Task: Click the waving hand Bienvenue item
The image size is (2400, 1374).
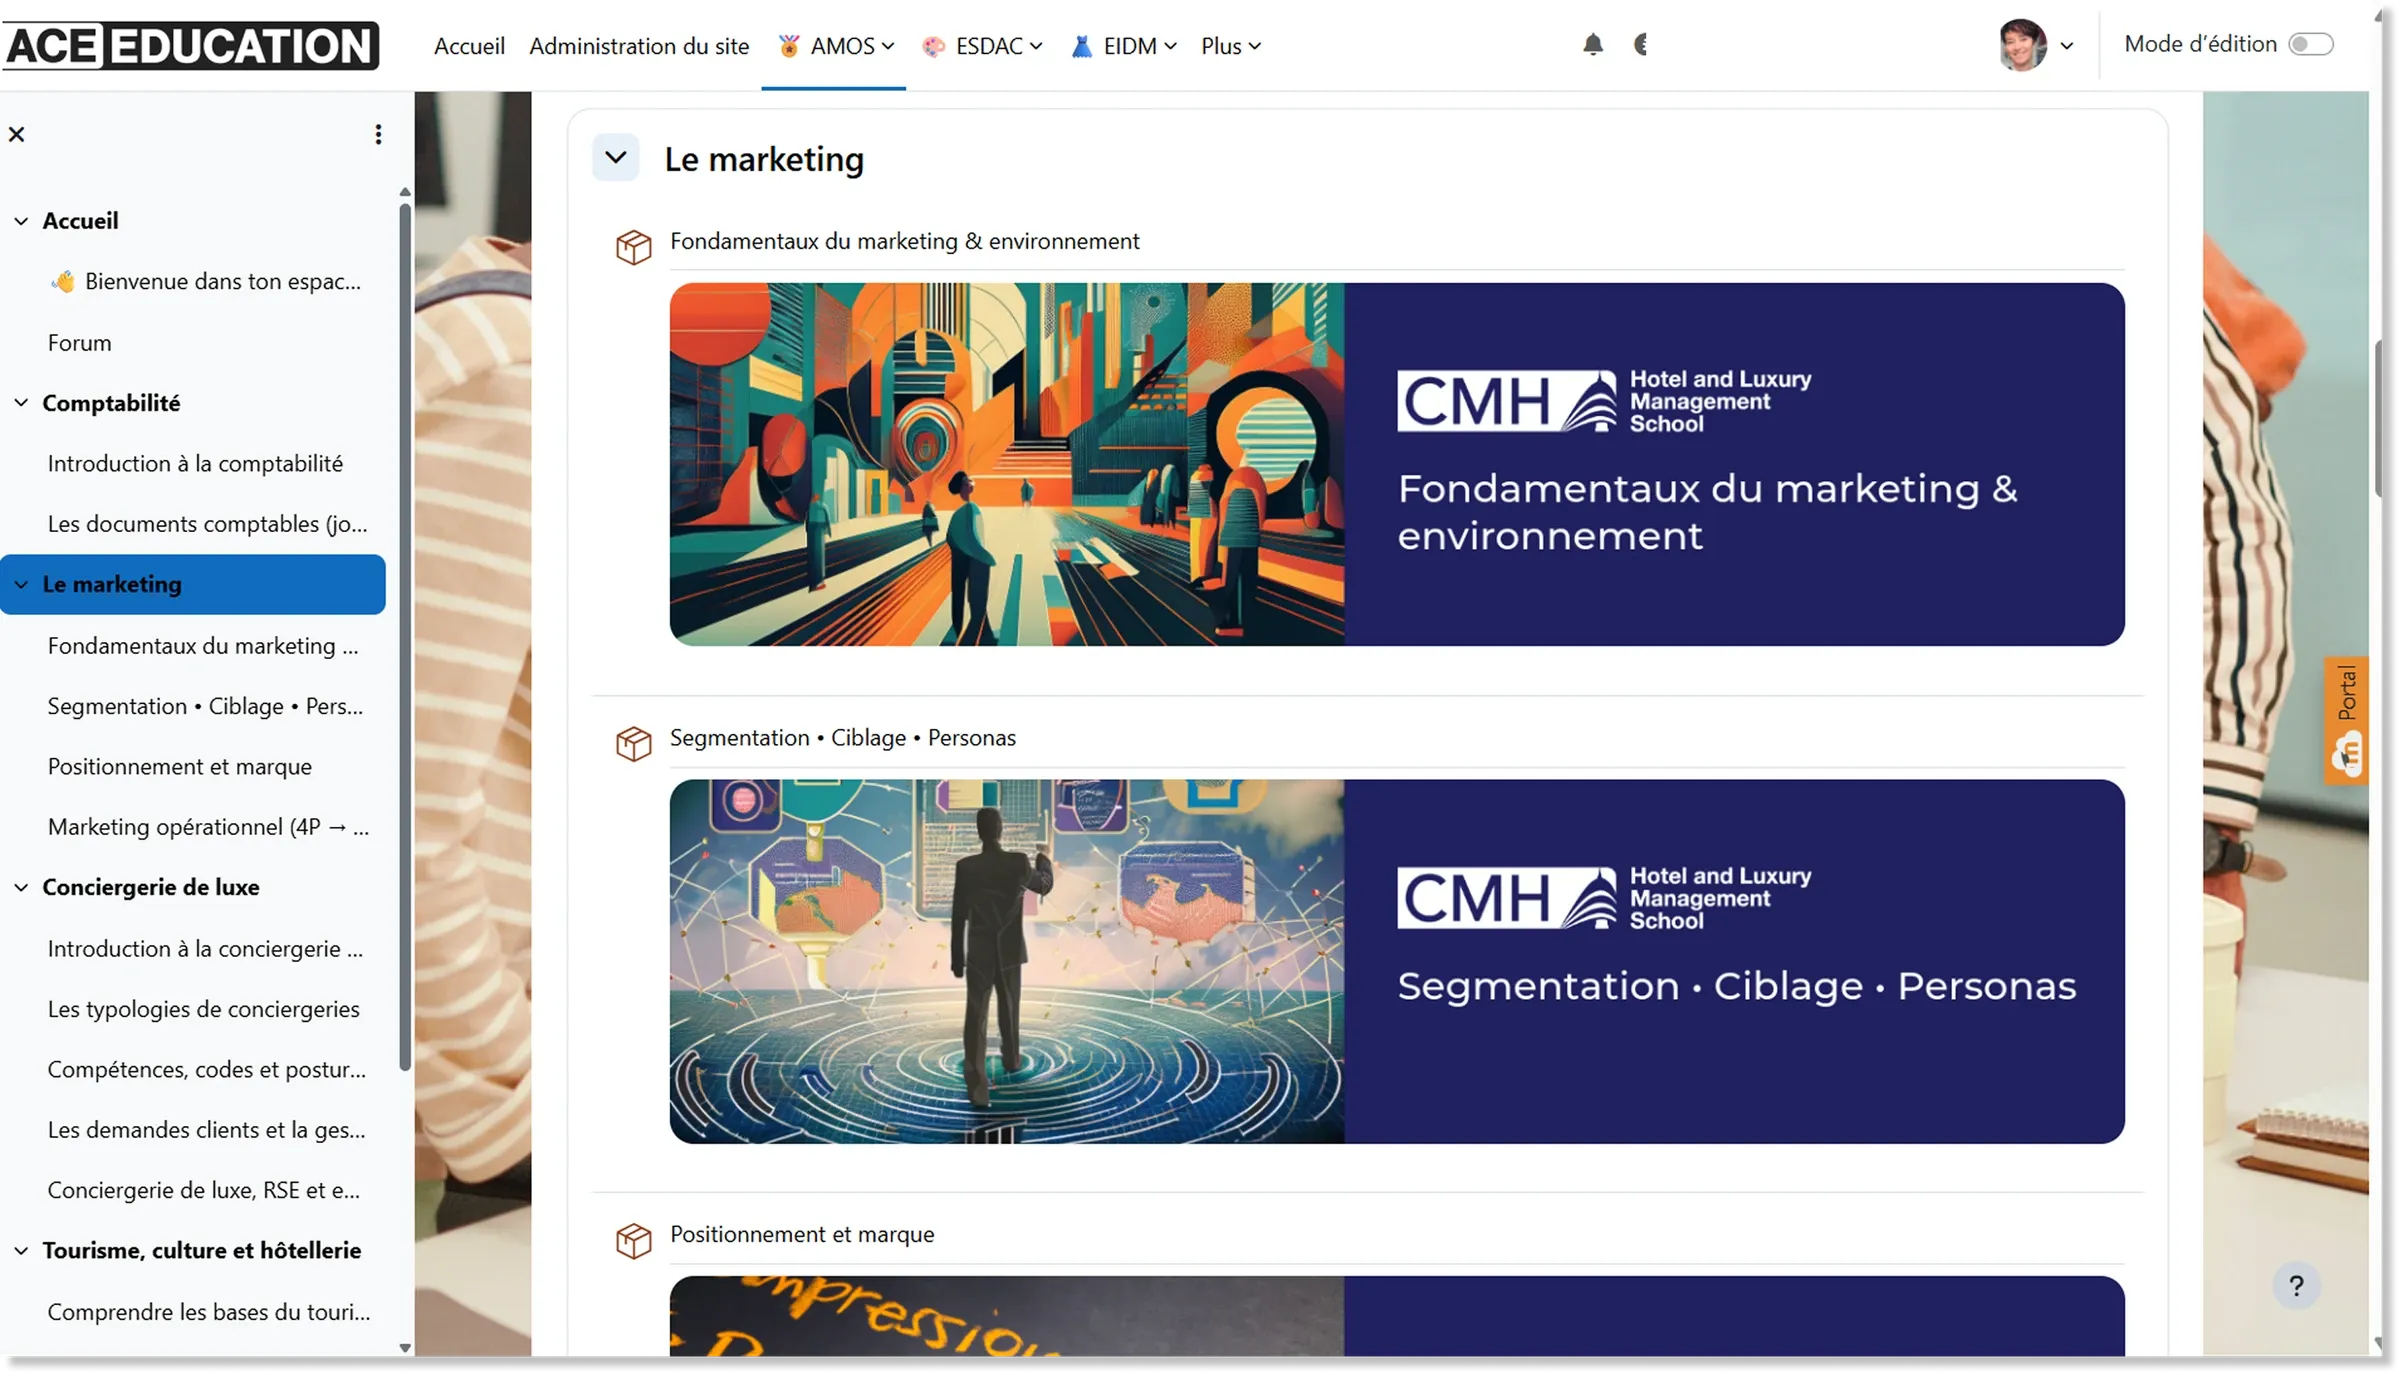Action: tap(205, 281)
